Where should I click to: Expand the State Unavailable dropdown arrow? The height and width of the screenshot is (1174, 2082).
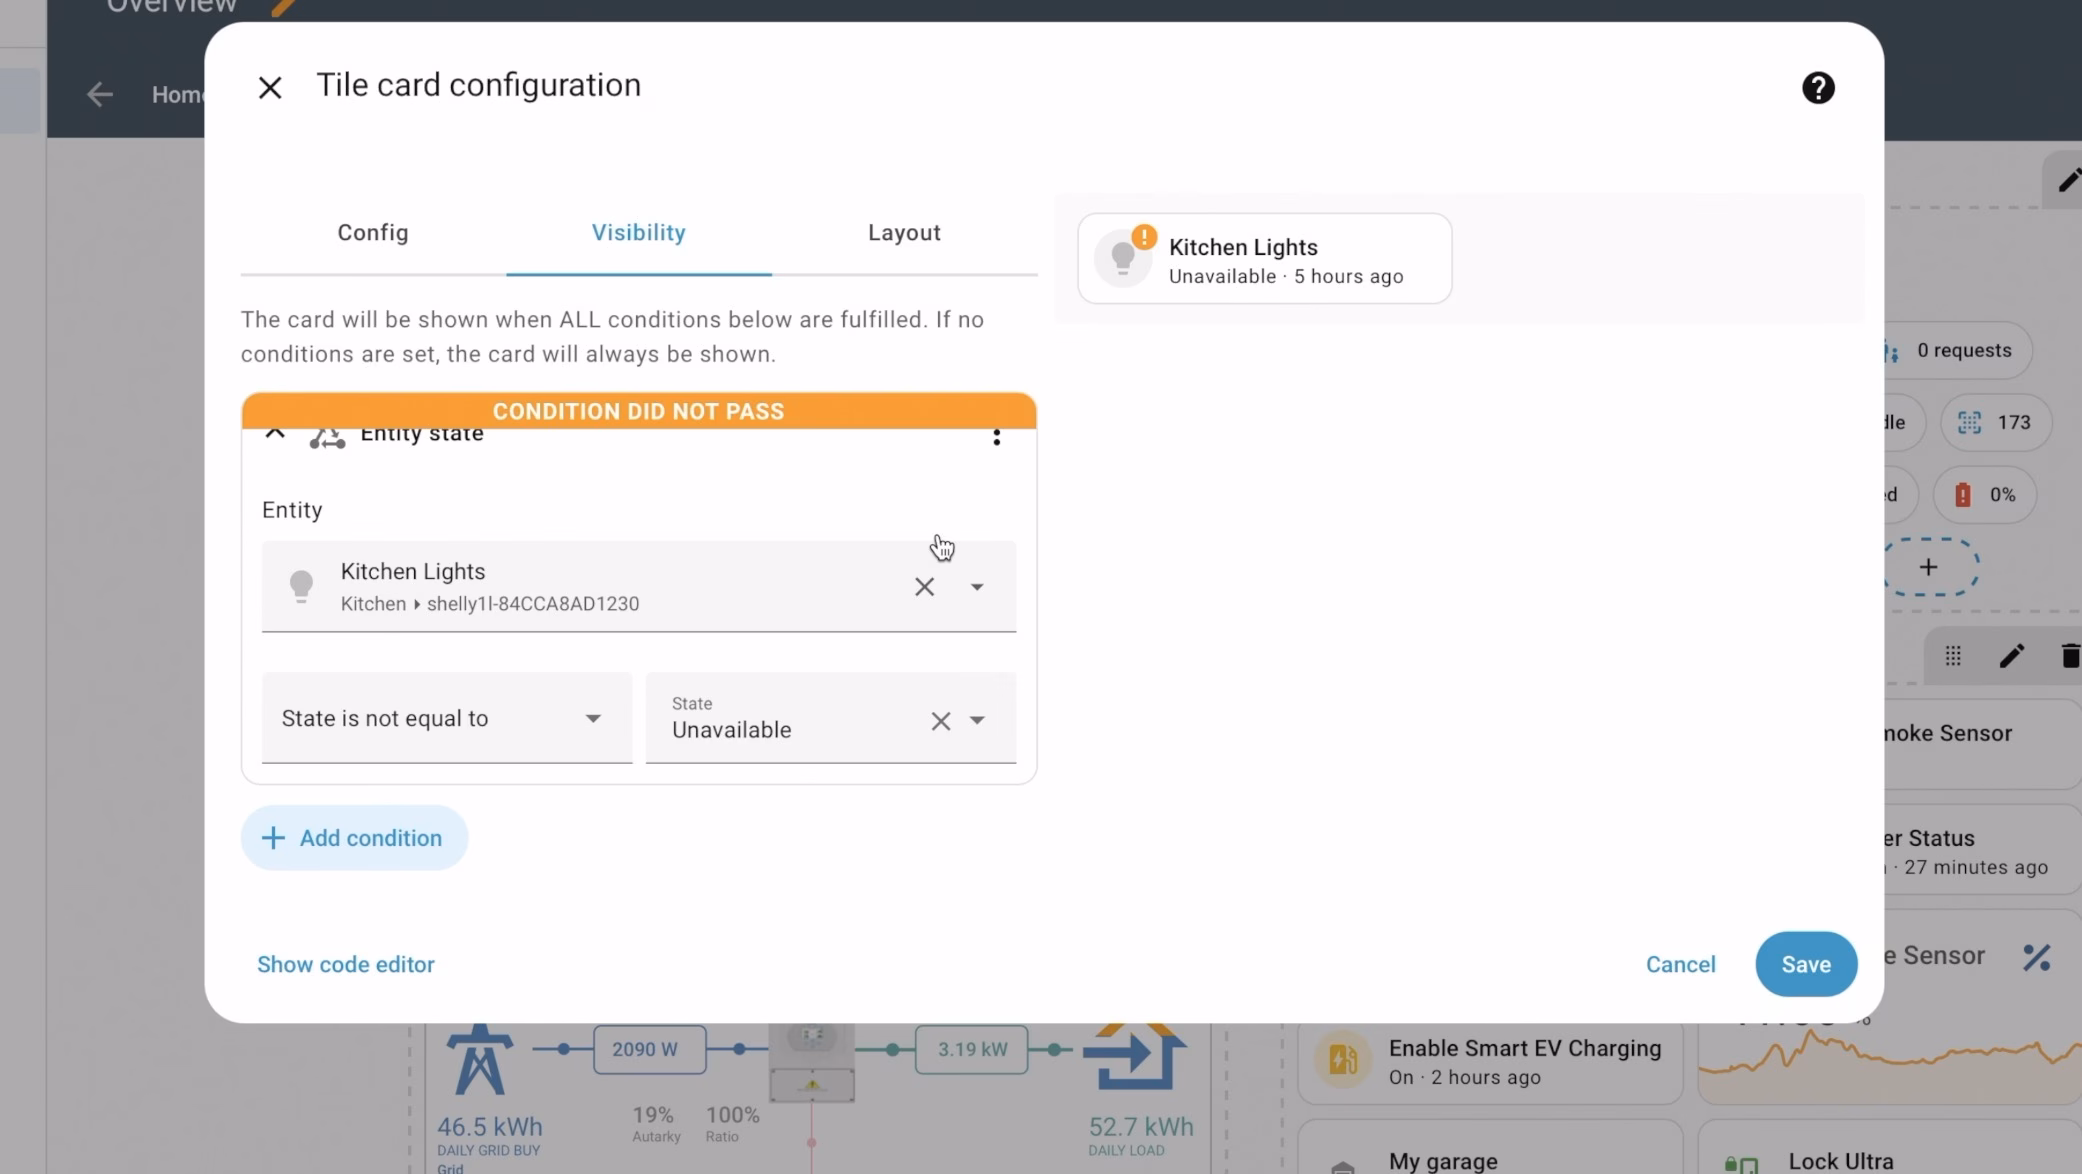pyautogui.click(x=977, y=721)
